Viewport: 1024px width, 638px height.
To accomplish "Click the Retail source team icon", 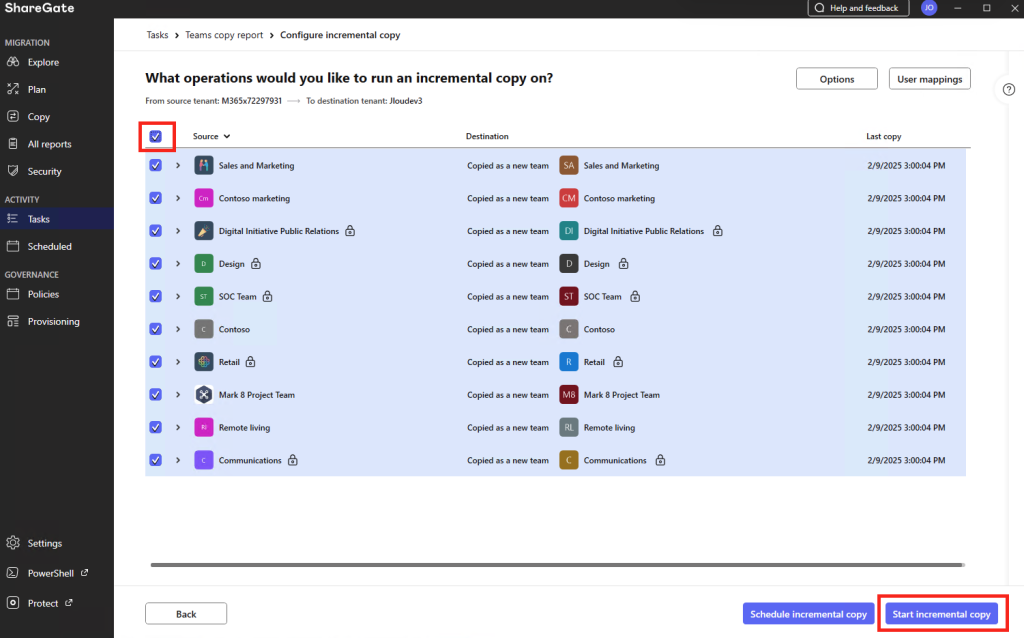I will coord(204,362).
